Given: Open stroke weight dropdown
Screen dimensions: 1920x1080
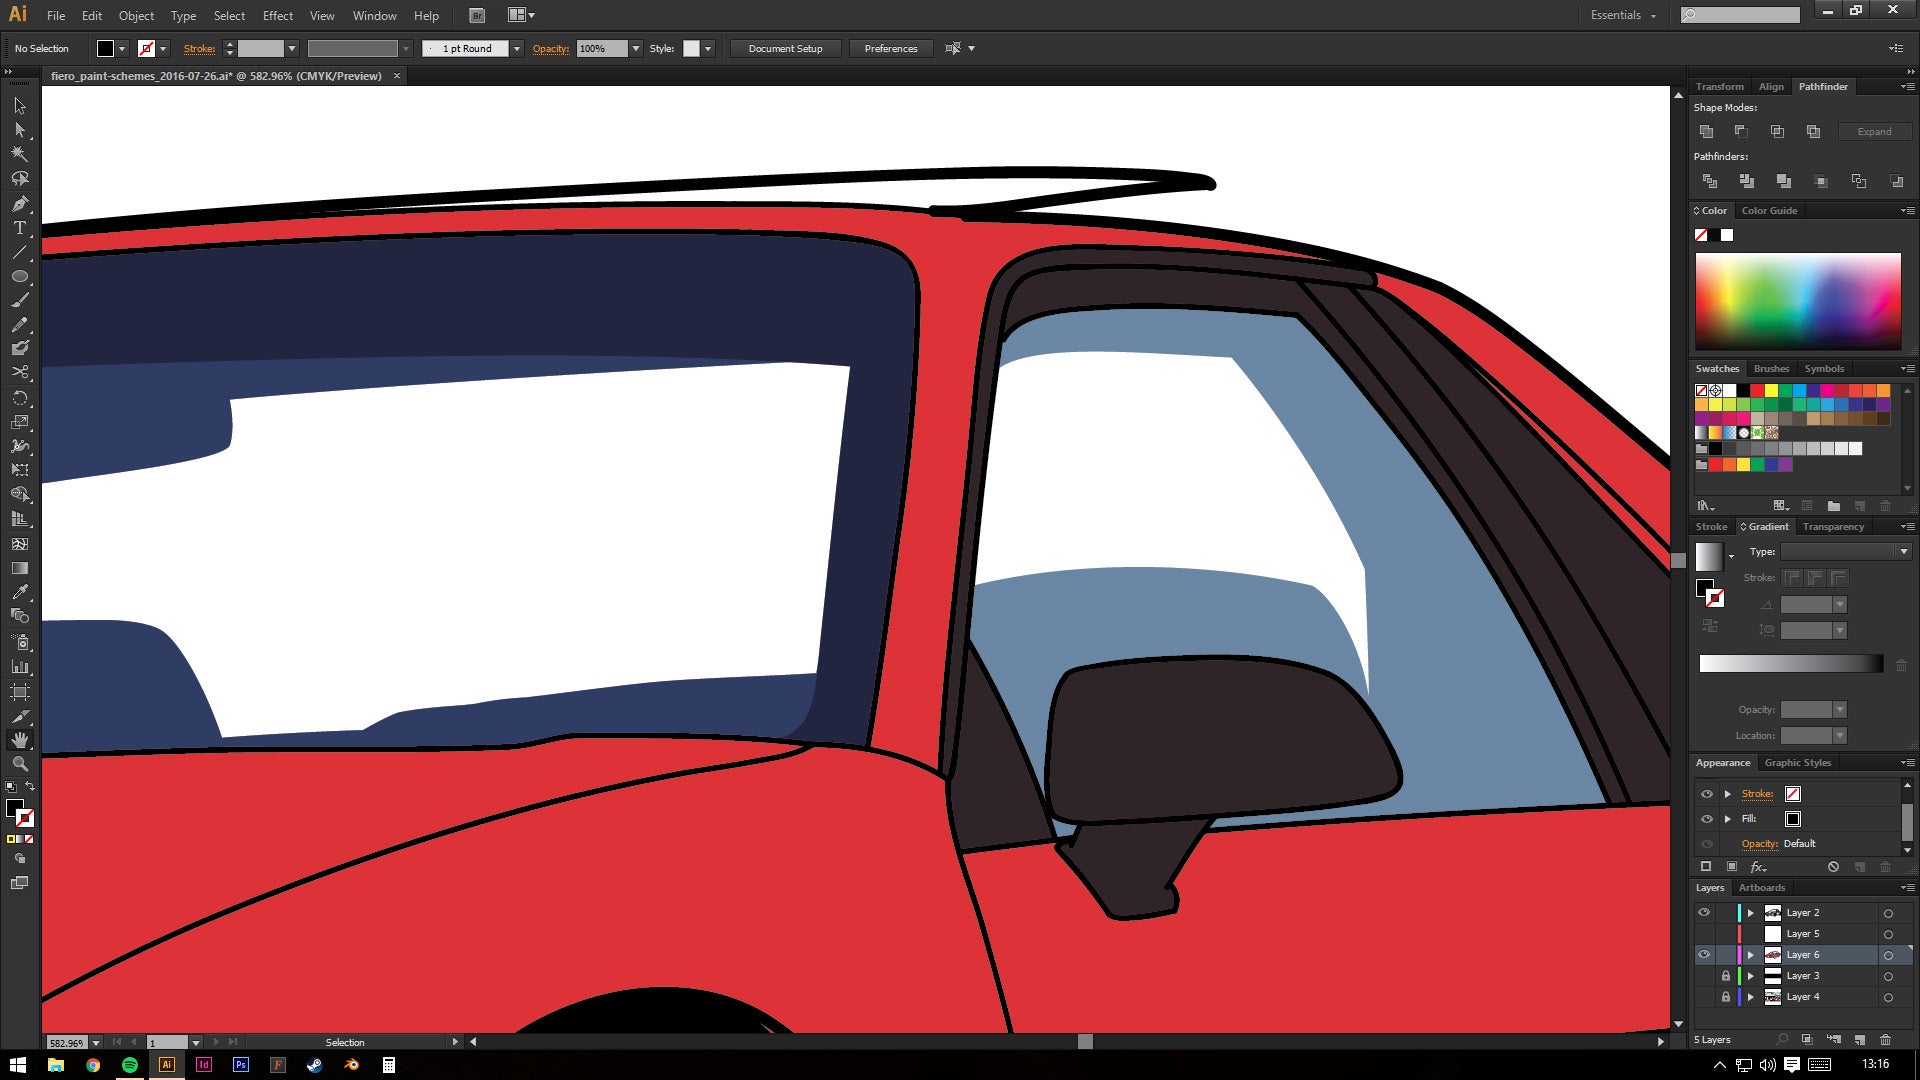Looking at the screenshot, I should 292,48.
